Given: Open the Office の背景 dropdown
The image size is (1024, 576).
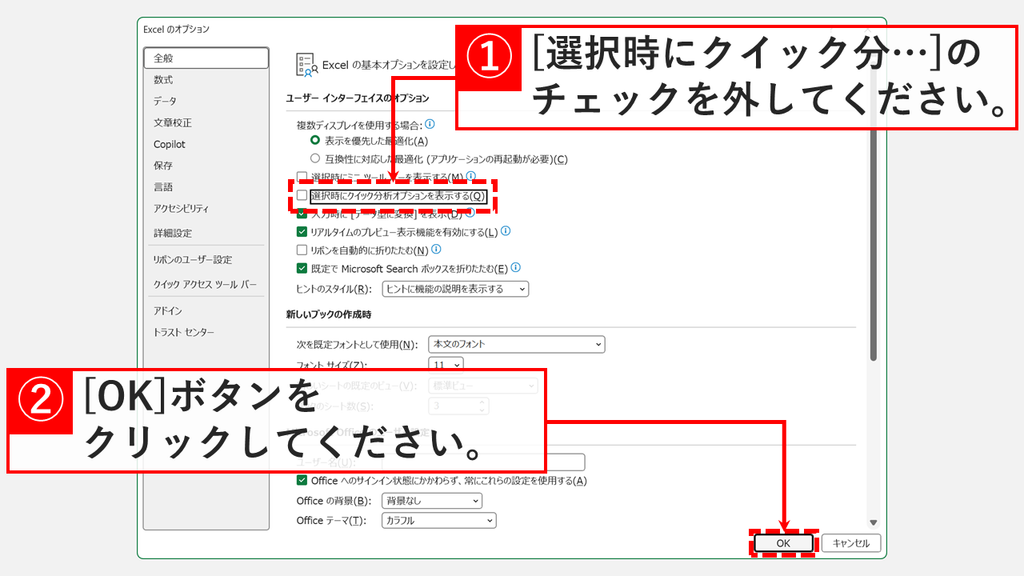Looking at the screenshot, I should click(x=432, y=501).
